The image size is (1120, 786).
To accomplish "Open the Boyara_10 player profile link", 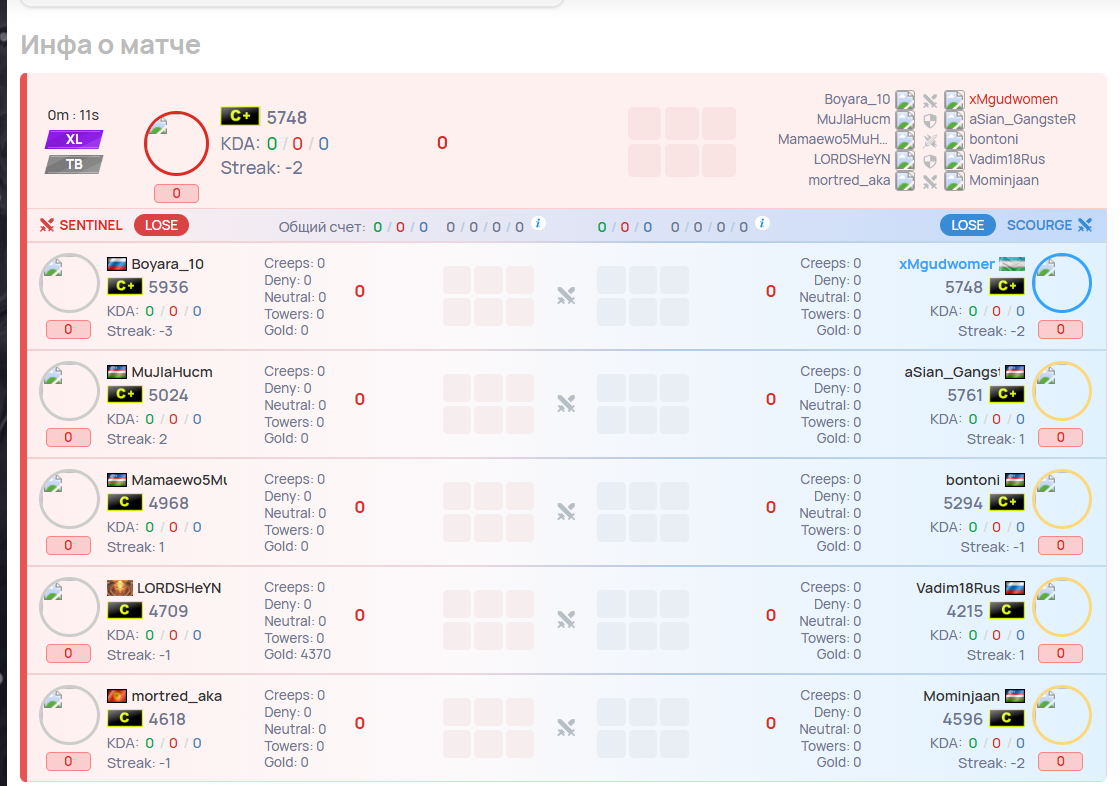I will pyautogui.click(x=167, y=264).
